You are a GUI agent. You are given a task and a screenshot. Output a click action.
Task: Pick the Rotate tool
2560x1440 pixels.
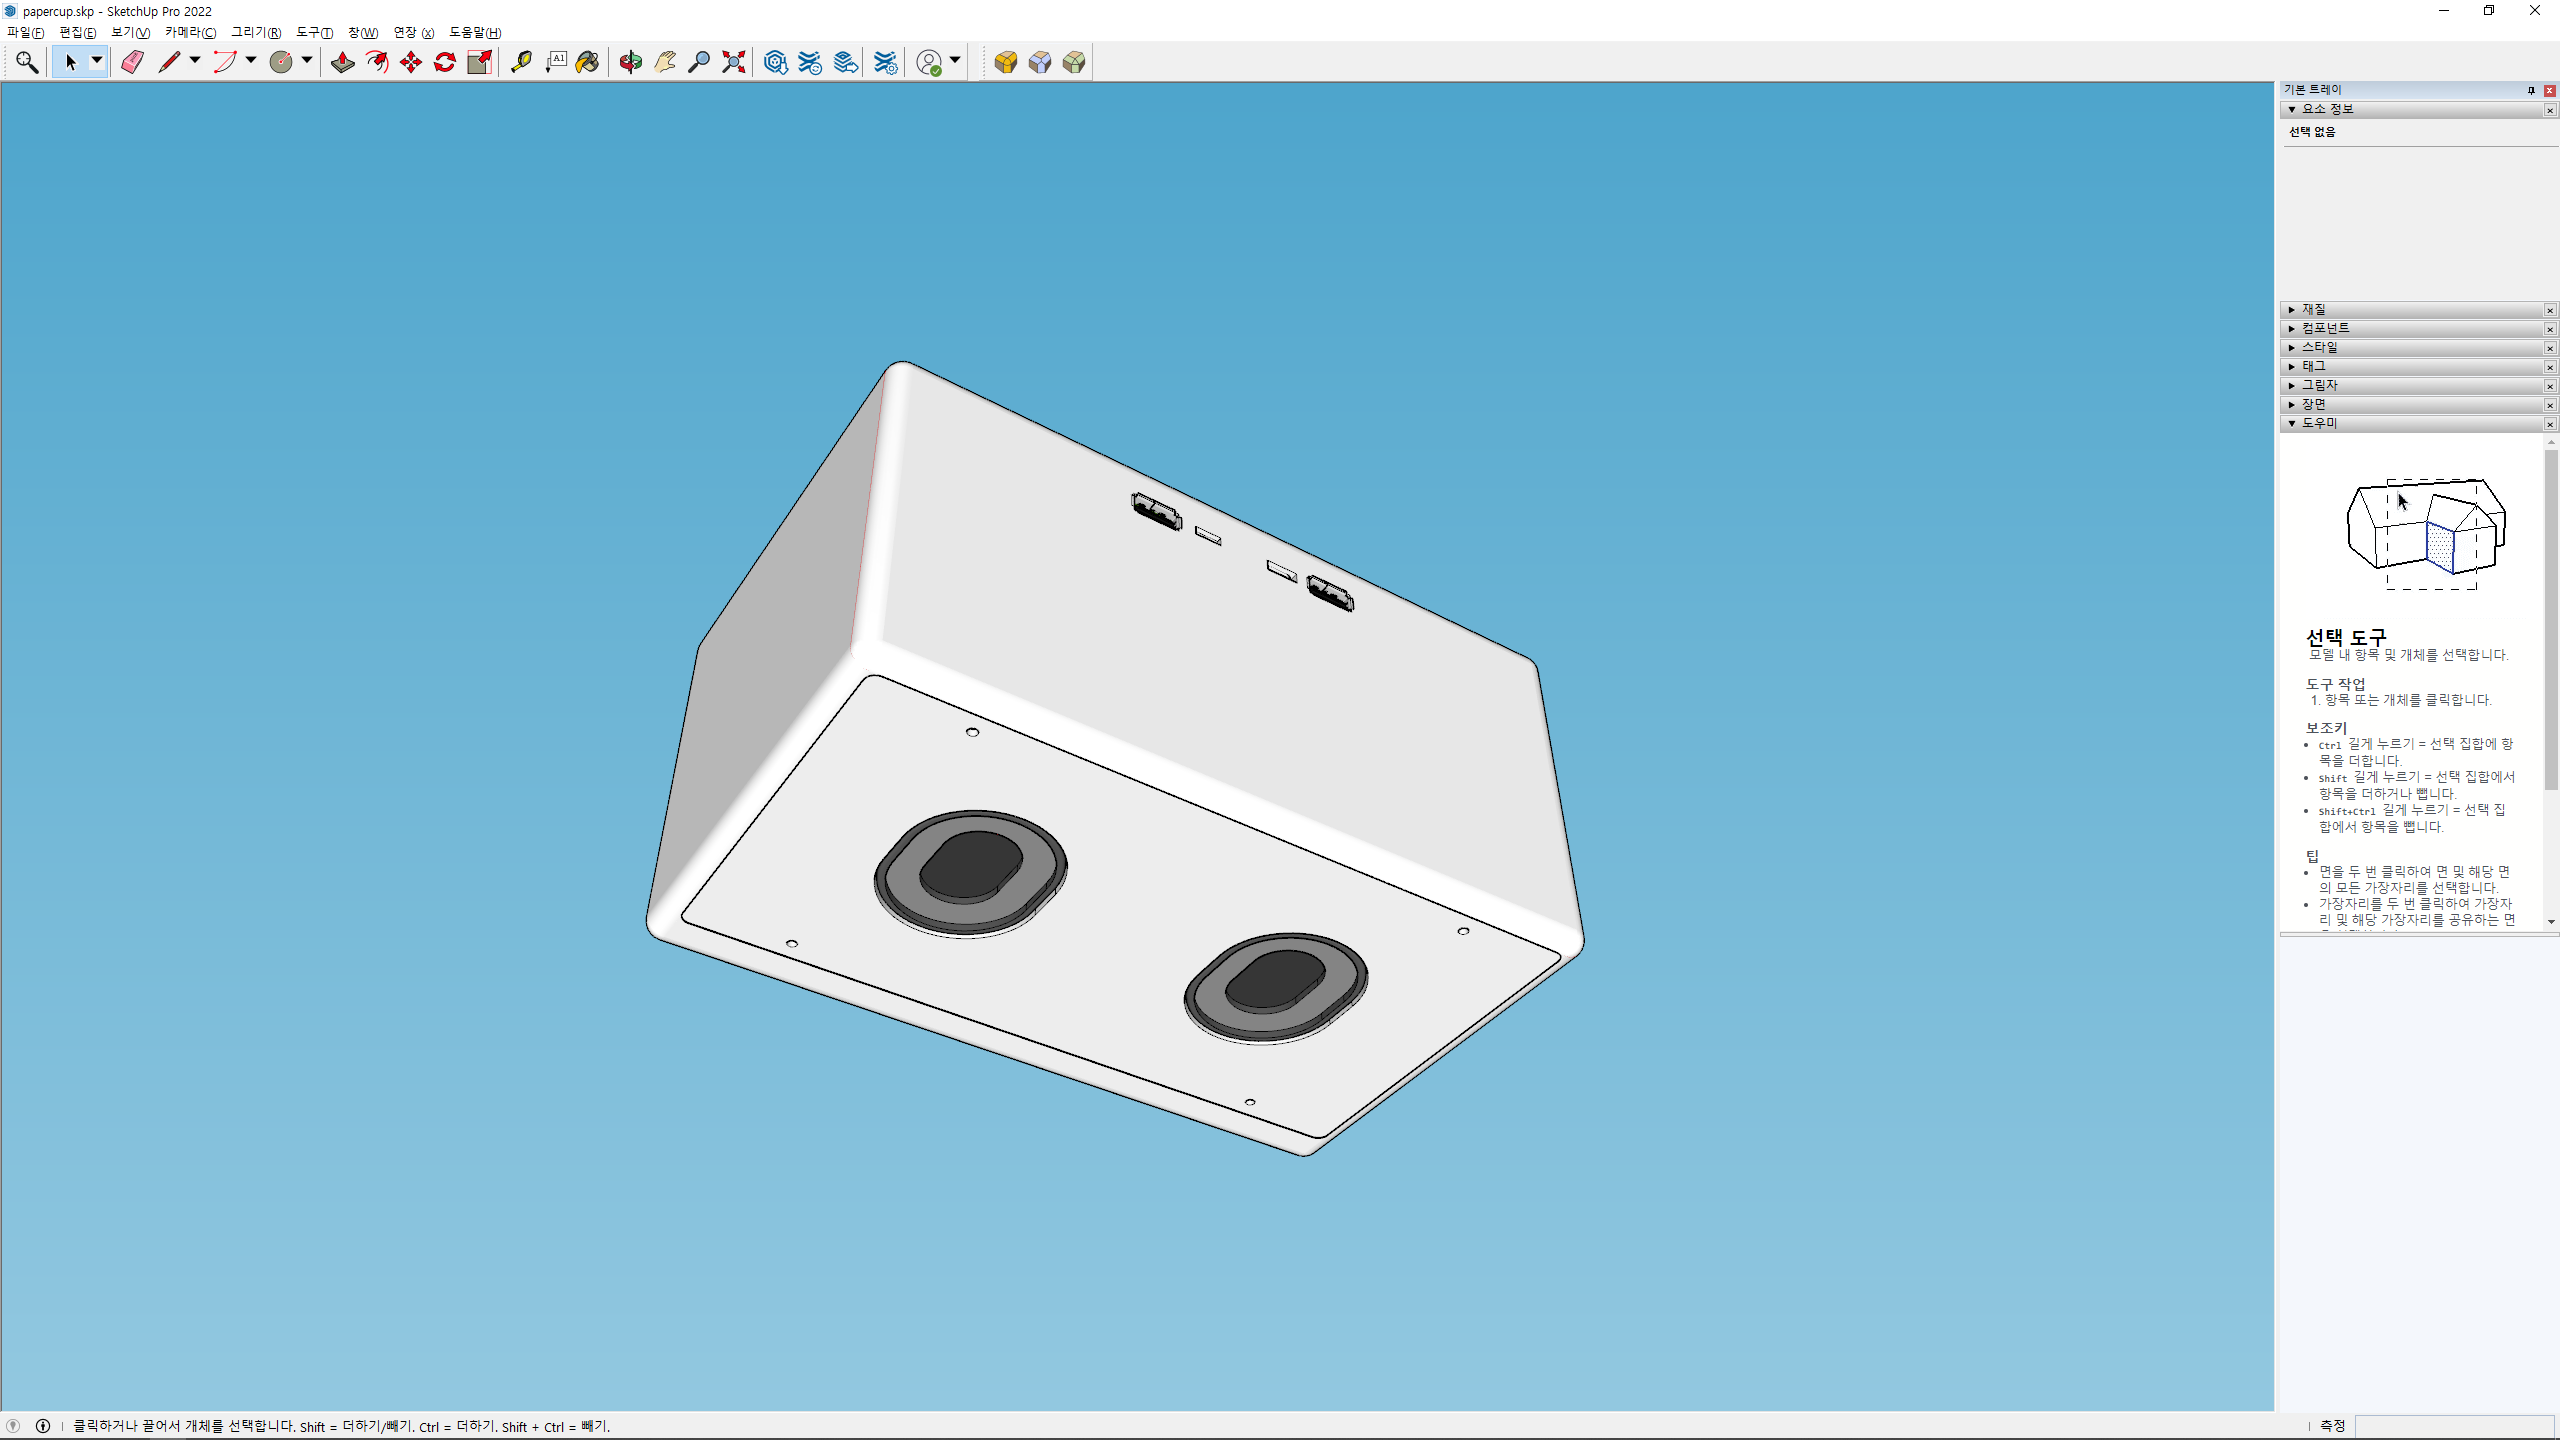(x=445, y=62)
